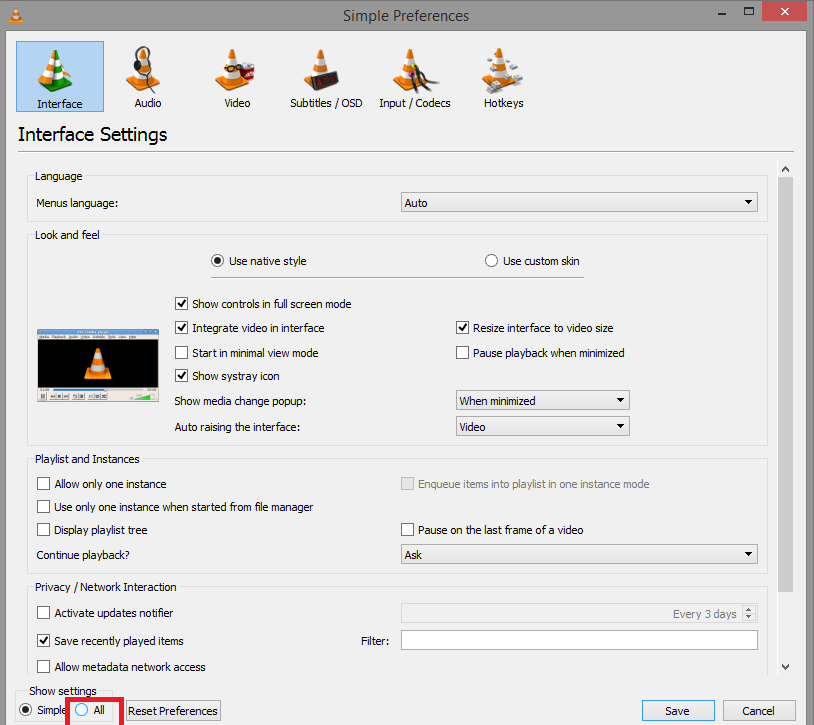Select the Use custom skin option
The width and height of the screenshot is (814, 725).
pyautogui.click(x=491, y=261)
